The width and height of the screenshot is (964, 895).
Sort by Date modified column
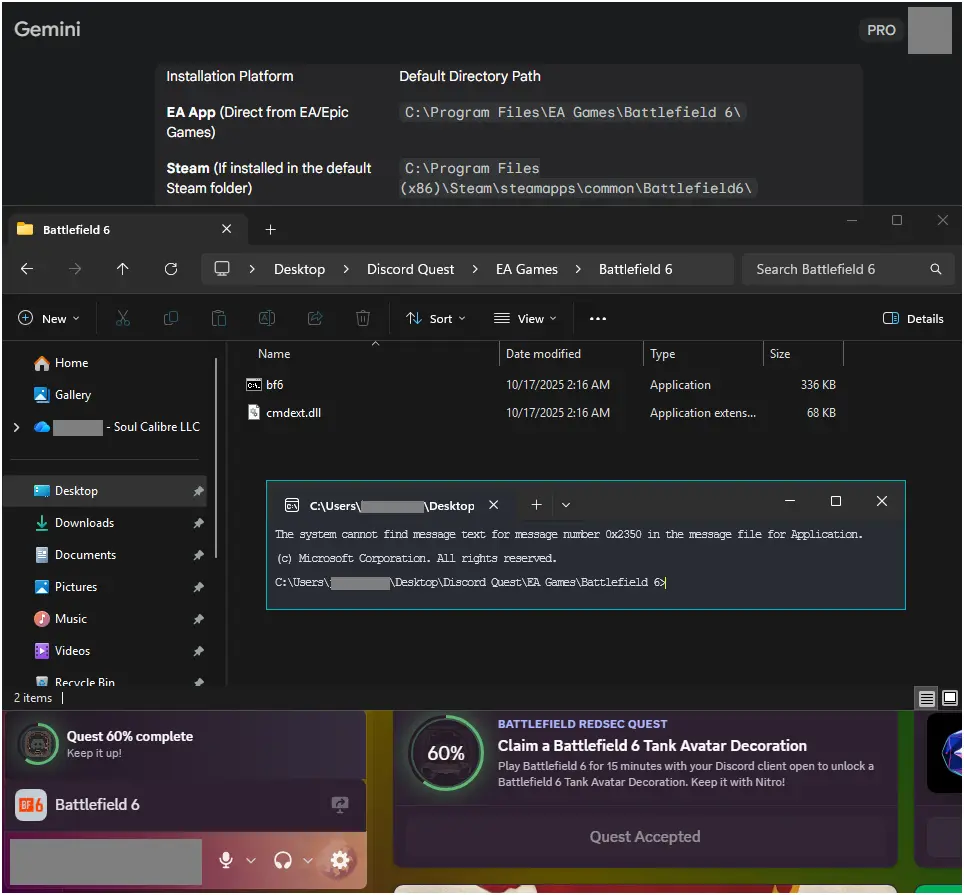(543, 354)
